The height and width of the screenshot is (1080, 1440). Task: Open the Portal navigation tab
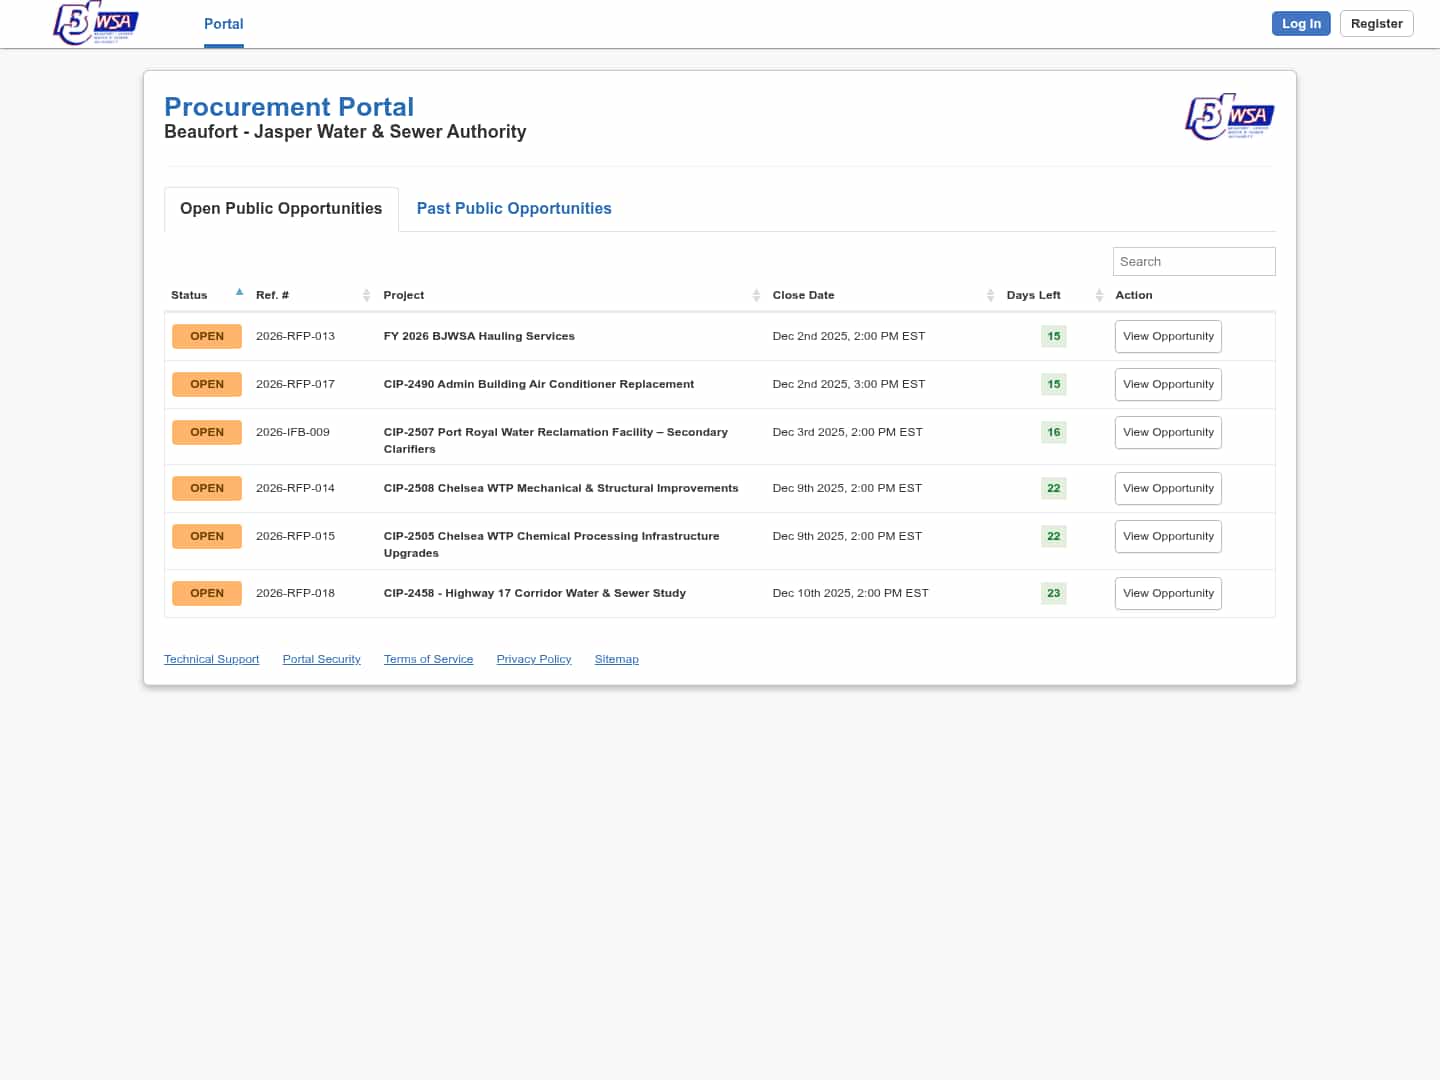point(223,24)
